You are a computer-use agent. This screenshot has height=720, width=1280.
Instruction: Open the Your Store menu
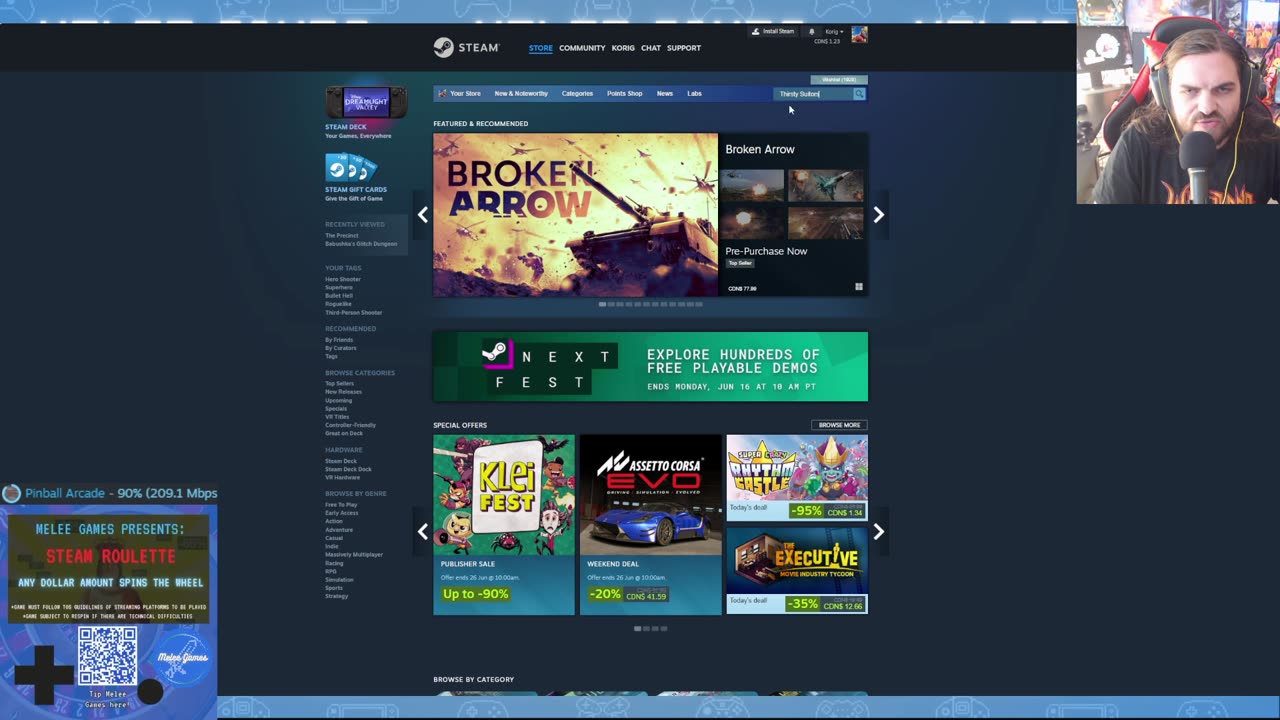pos(465,93)
